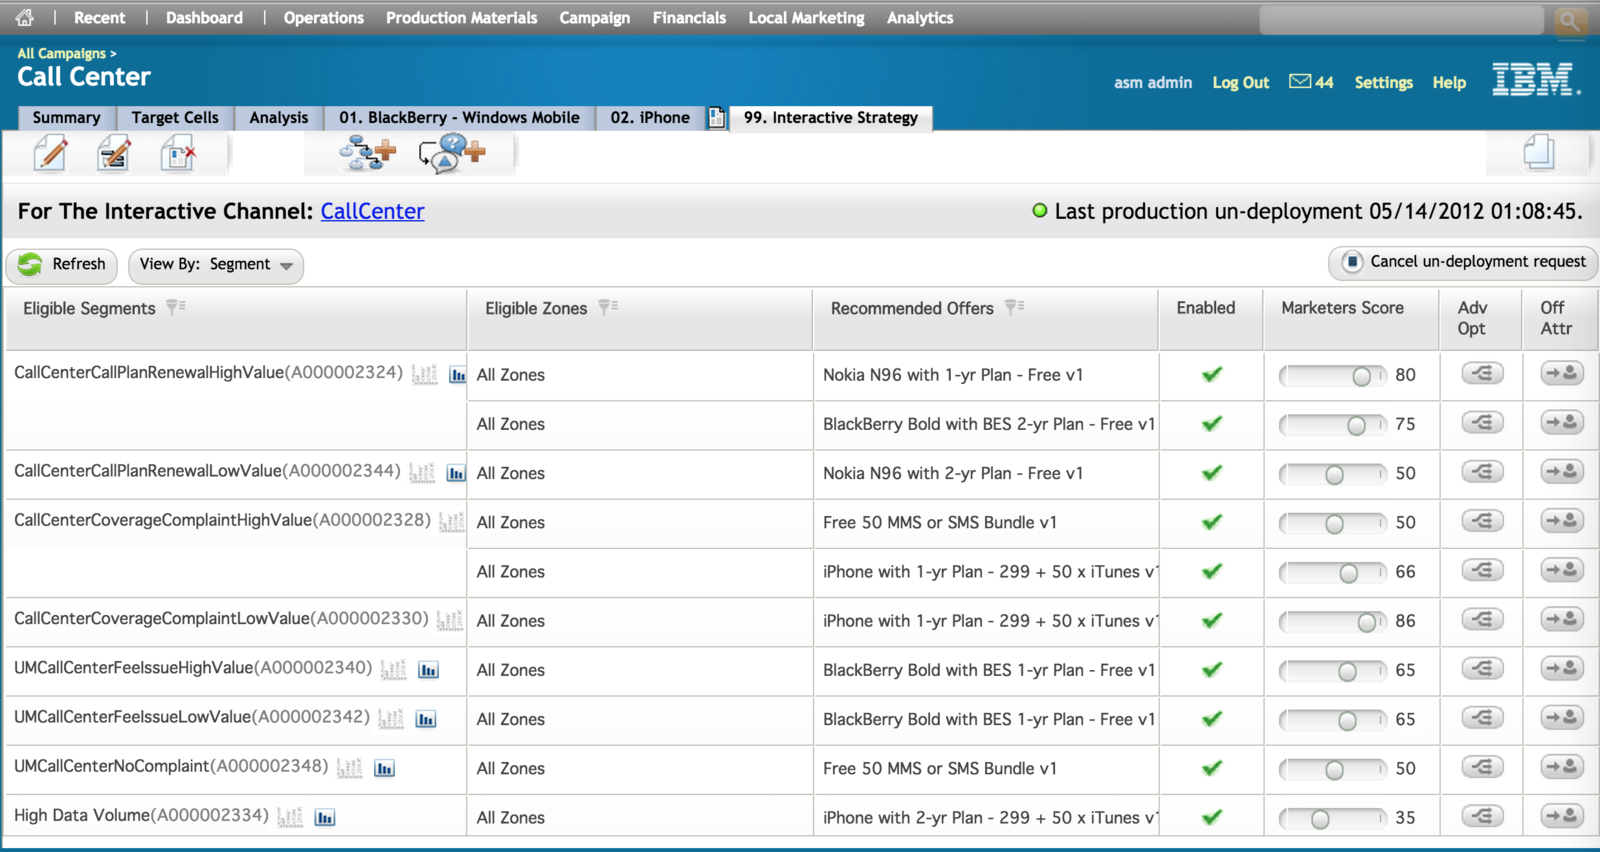Open chart for UMCallCenterNoComplaint segment
This screenshot has width=1600, height=852.
tap(384, 768)
